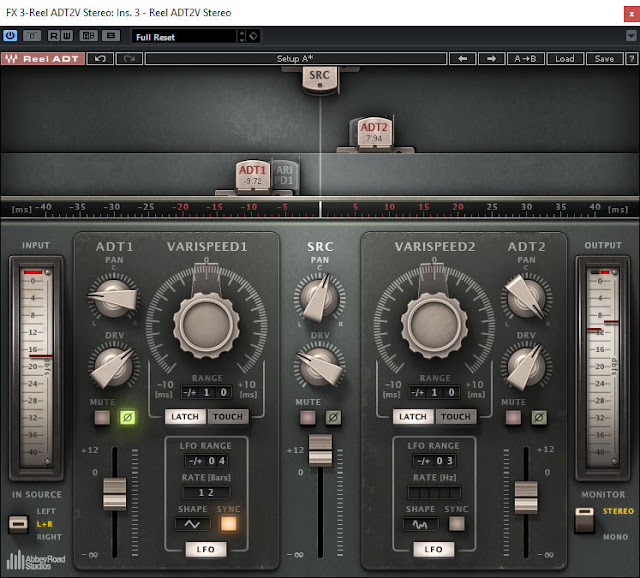Flip the MONITOR stereo/mono switch
Viewport: 640px width, 578px height.
coord(584,520)
